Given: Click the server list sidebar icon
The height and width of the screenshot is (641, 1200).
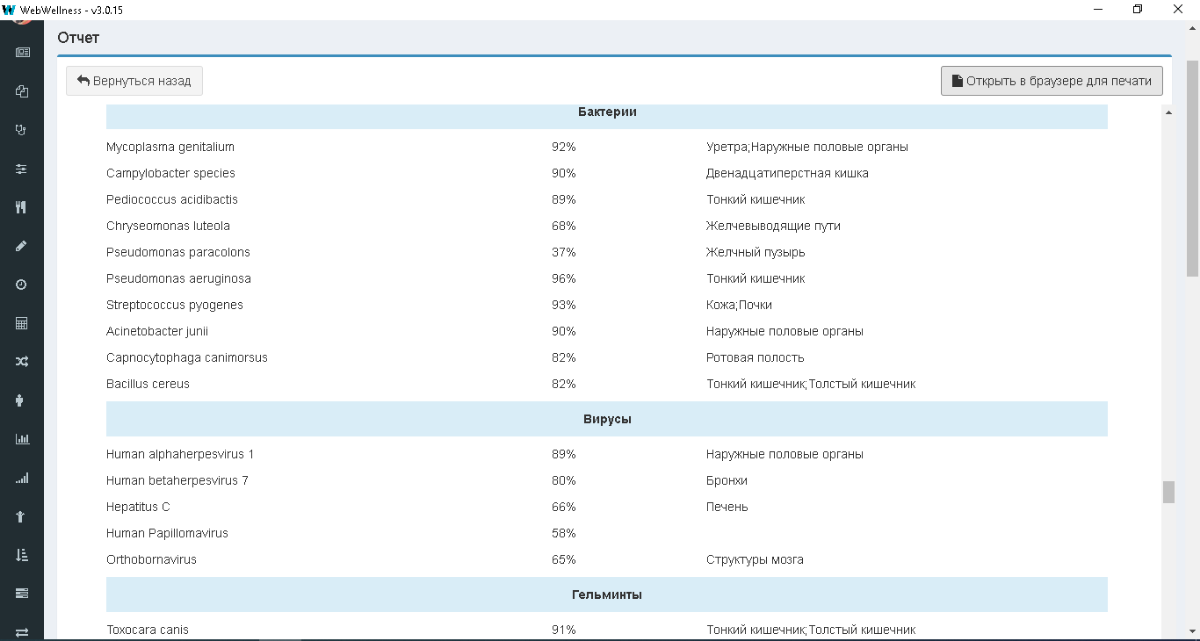Looking at the screenshot, I should tap(22, 593).
